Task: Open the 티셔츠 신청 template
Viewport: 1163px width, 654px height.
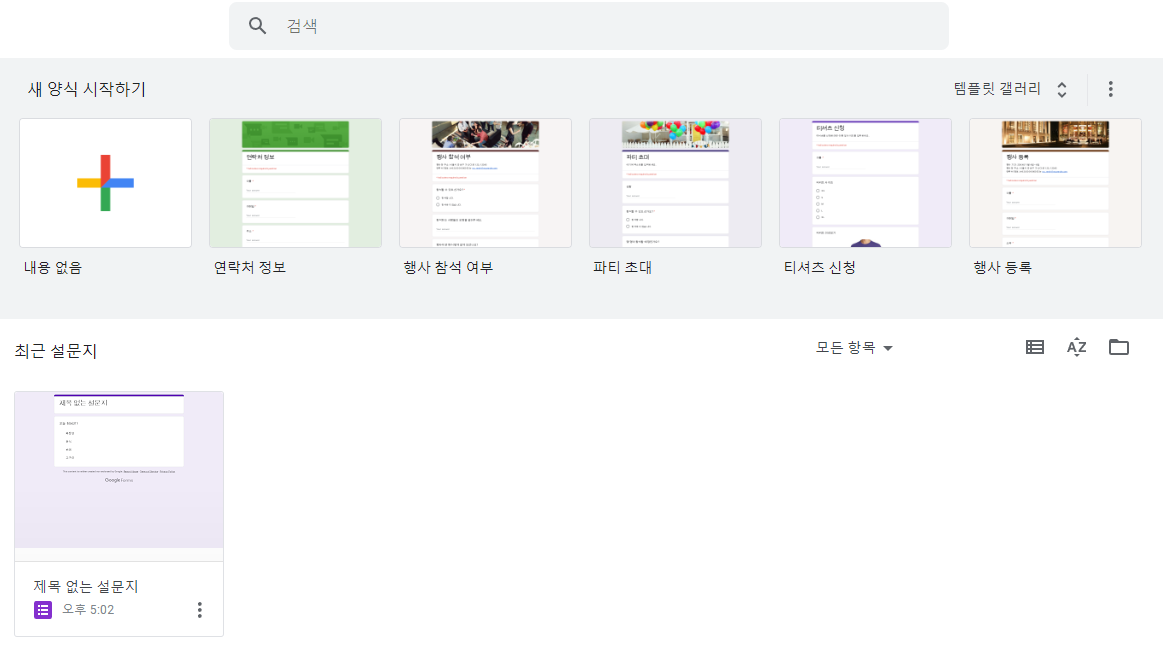Action: tap(865, 182)
